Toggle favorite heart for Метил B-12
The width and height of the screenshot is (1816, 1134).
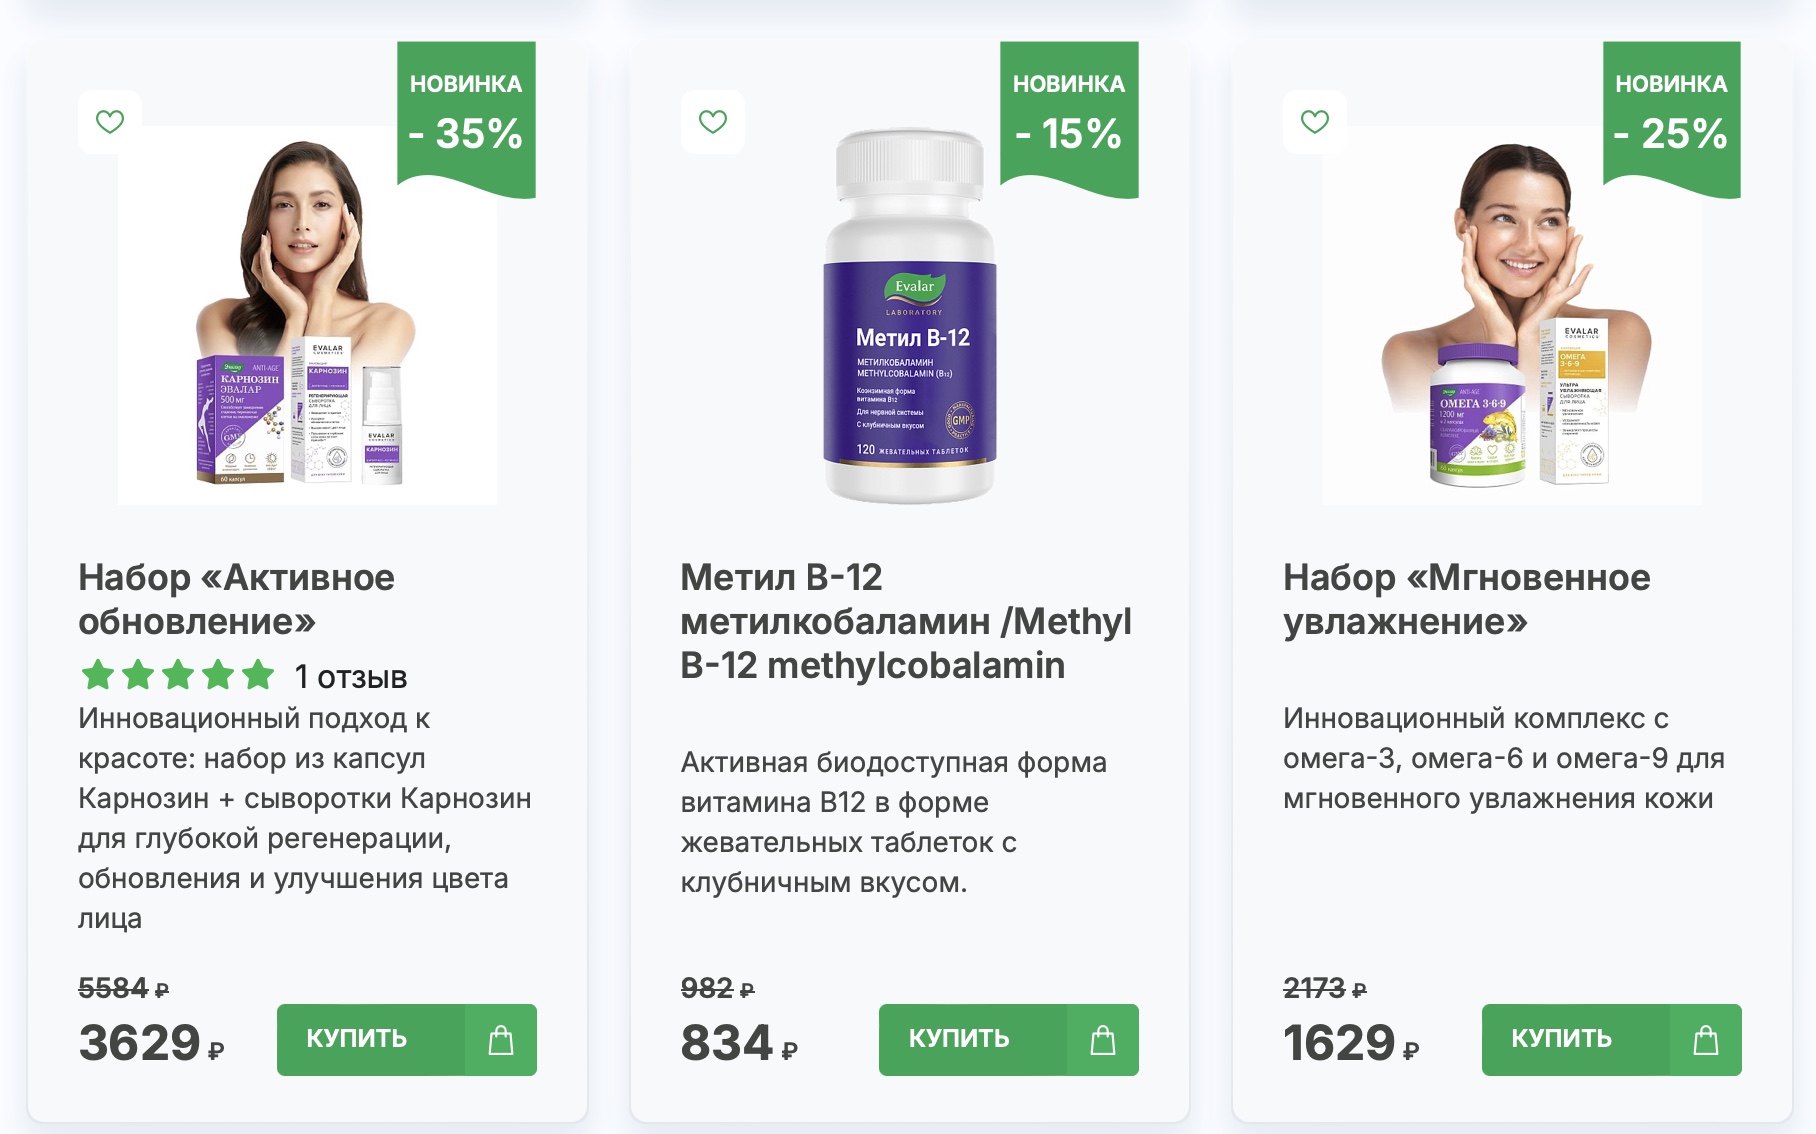pyautogui.click(x=713, y=122)
